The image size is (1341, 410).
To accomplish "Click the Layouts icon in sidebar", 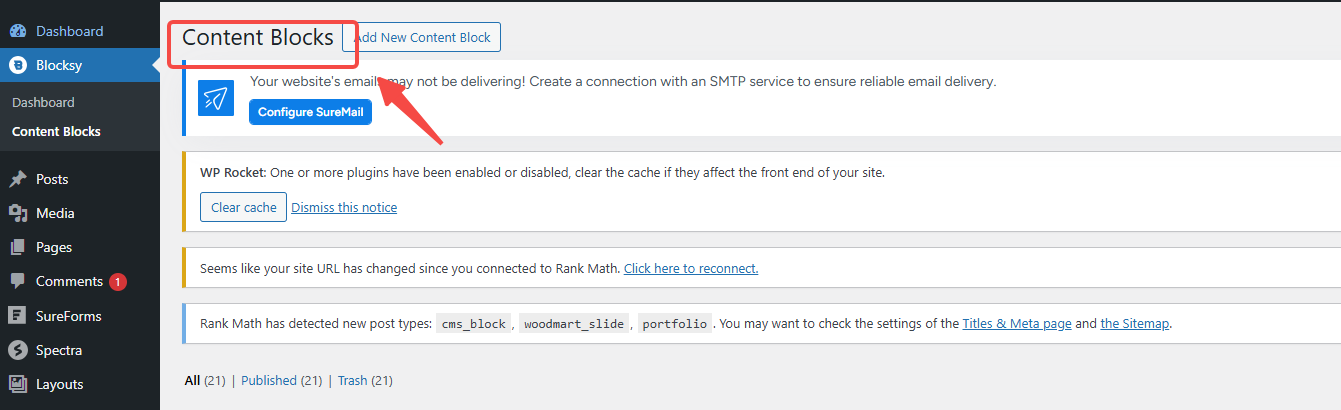I will click(x=17, y=384).
